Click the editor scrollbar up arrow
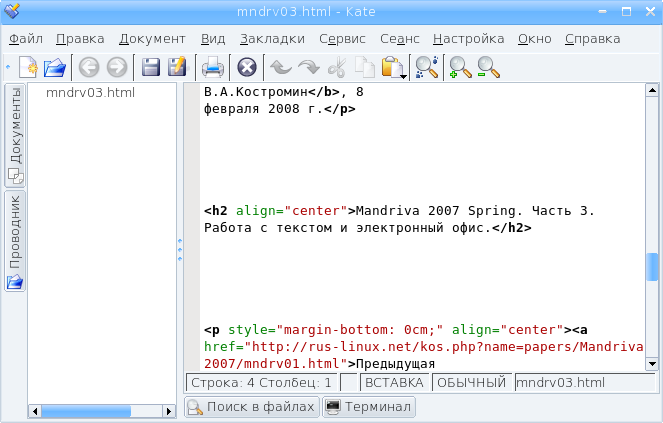Image resolution: width=663 pixels, height=423 pixels. click(x=652, y=90)
